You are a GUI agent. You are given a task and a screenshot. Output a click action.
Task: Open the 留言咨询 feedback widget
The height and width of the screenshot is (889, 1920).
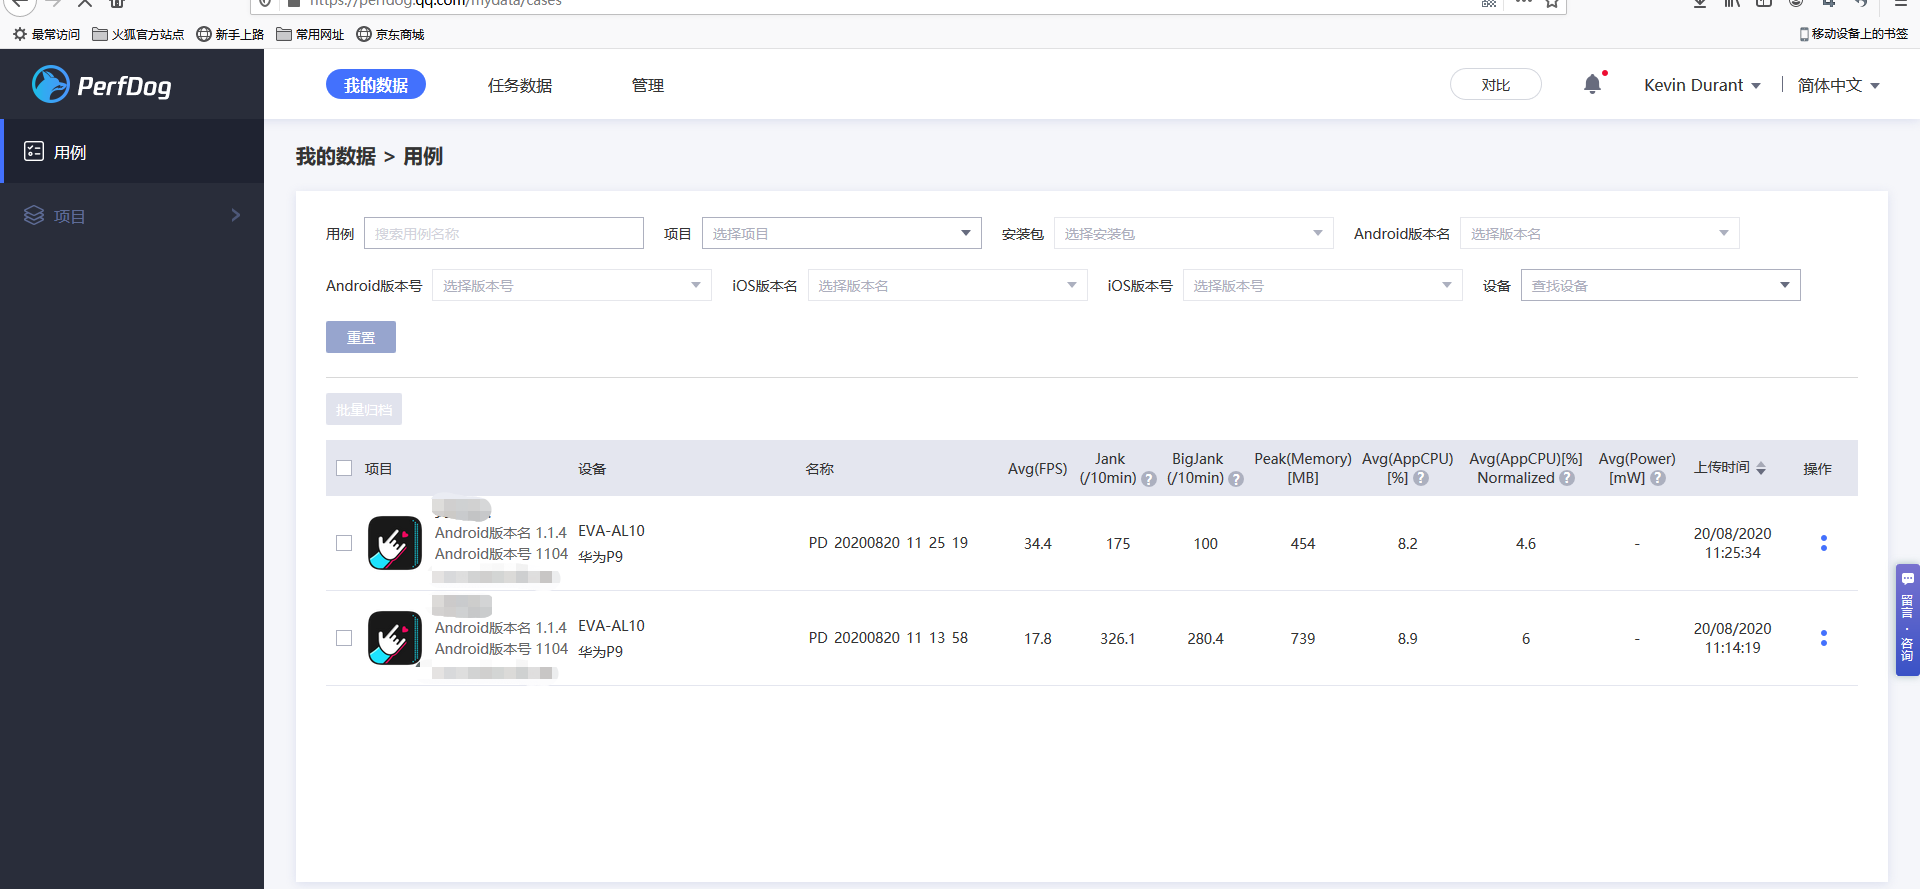pos(1907,620)
